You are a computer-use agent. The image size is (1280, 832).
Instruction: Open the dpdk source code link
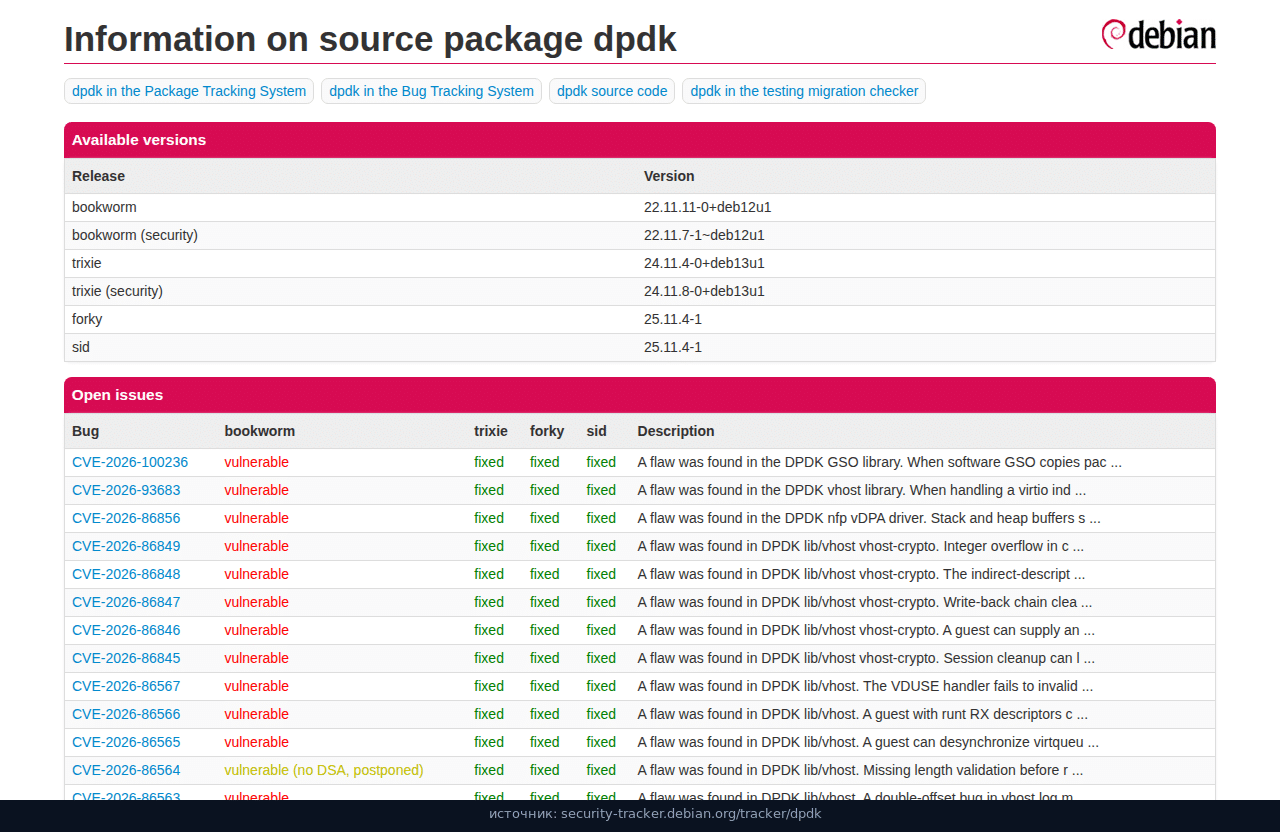(612, 91)
